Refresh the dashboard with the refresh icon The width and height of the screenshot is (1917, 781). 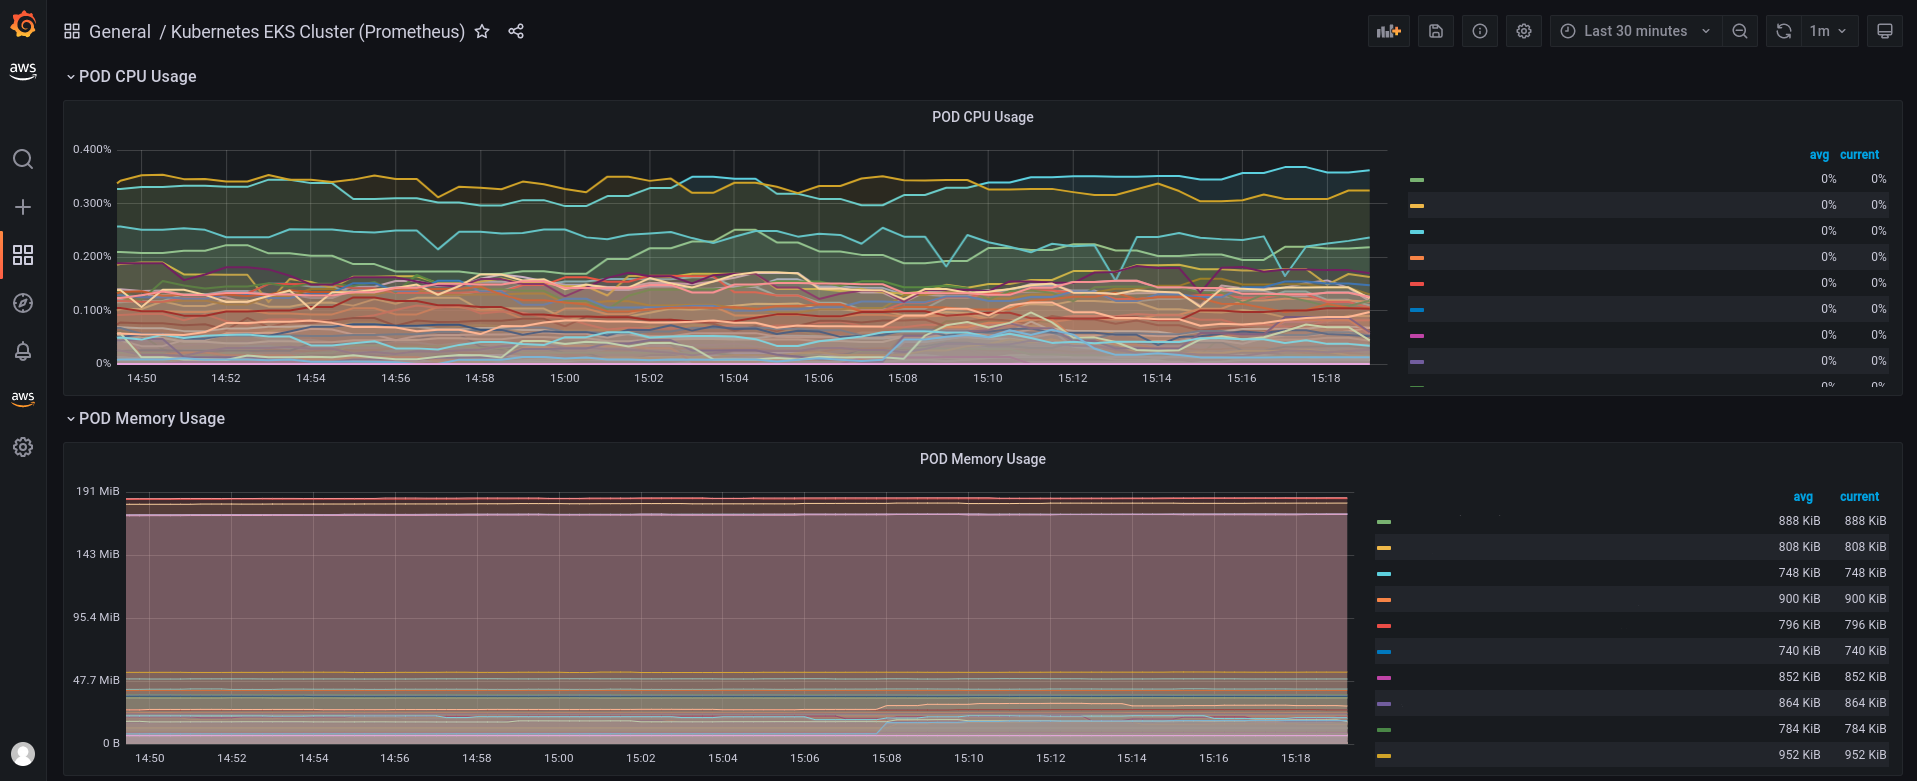1783,31
